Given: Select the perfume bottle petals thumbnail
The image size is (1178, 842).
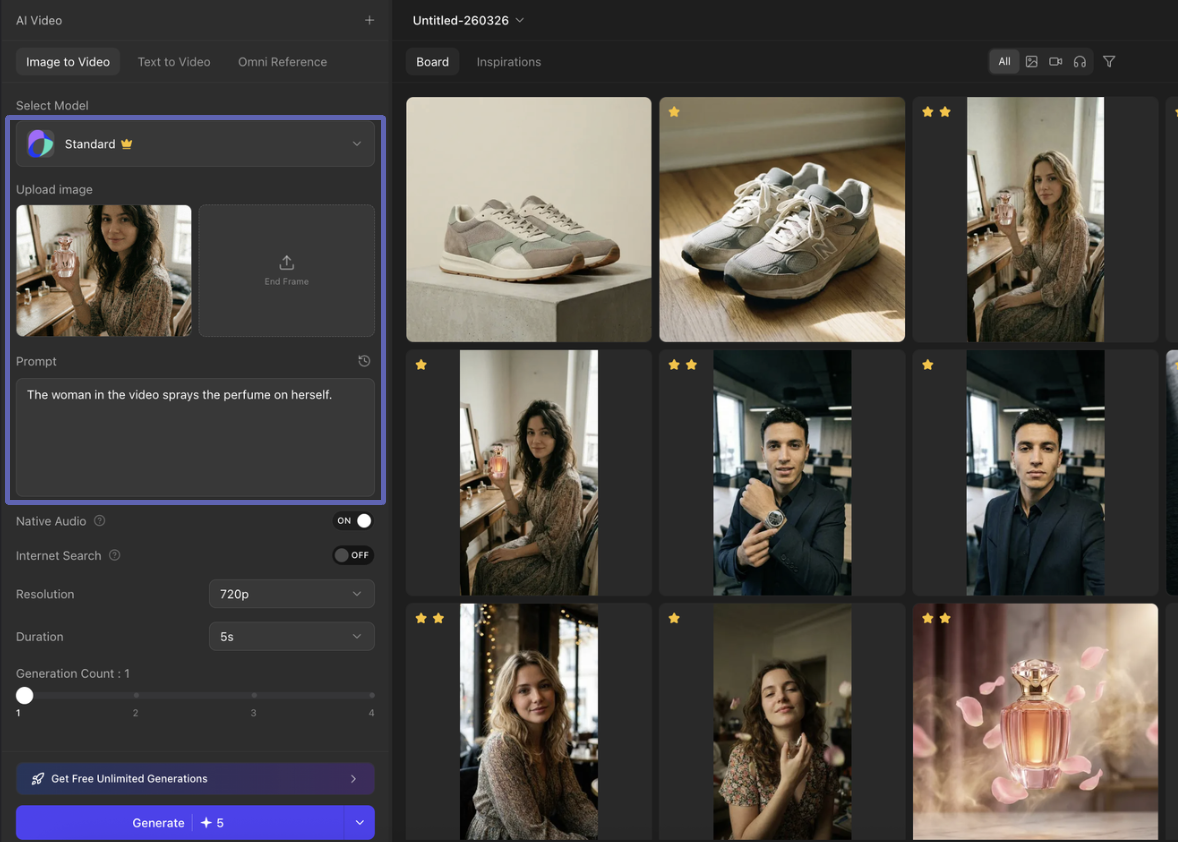Looking at the screenshot, I should click(x=1035, y=721).
